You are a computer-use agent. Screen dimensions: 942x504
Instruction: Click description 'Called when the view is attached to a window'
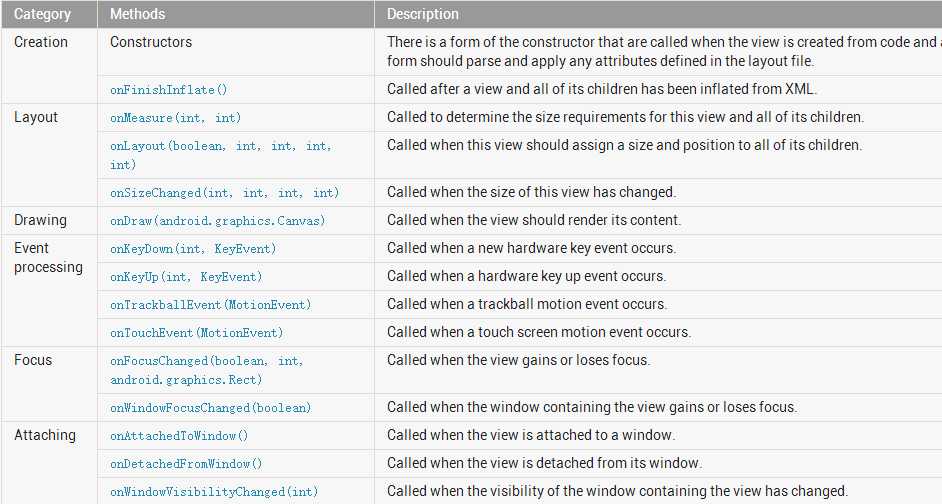531,435
